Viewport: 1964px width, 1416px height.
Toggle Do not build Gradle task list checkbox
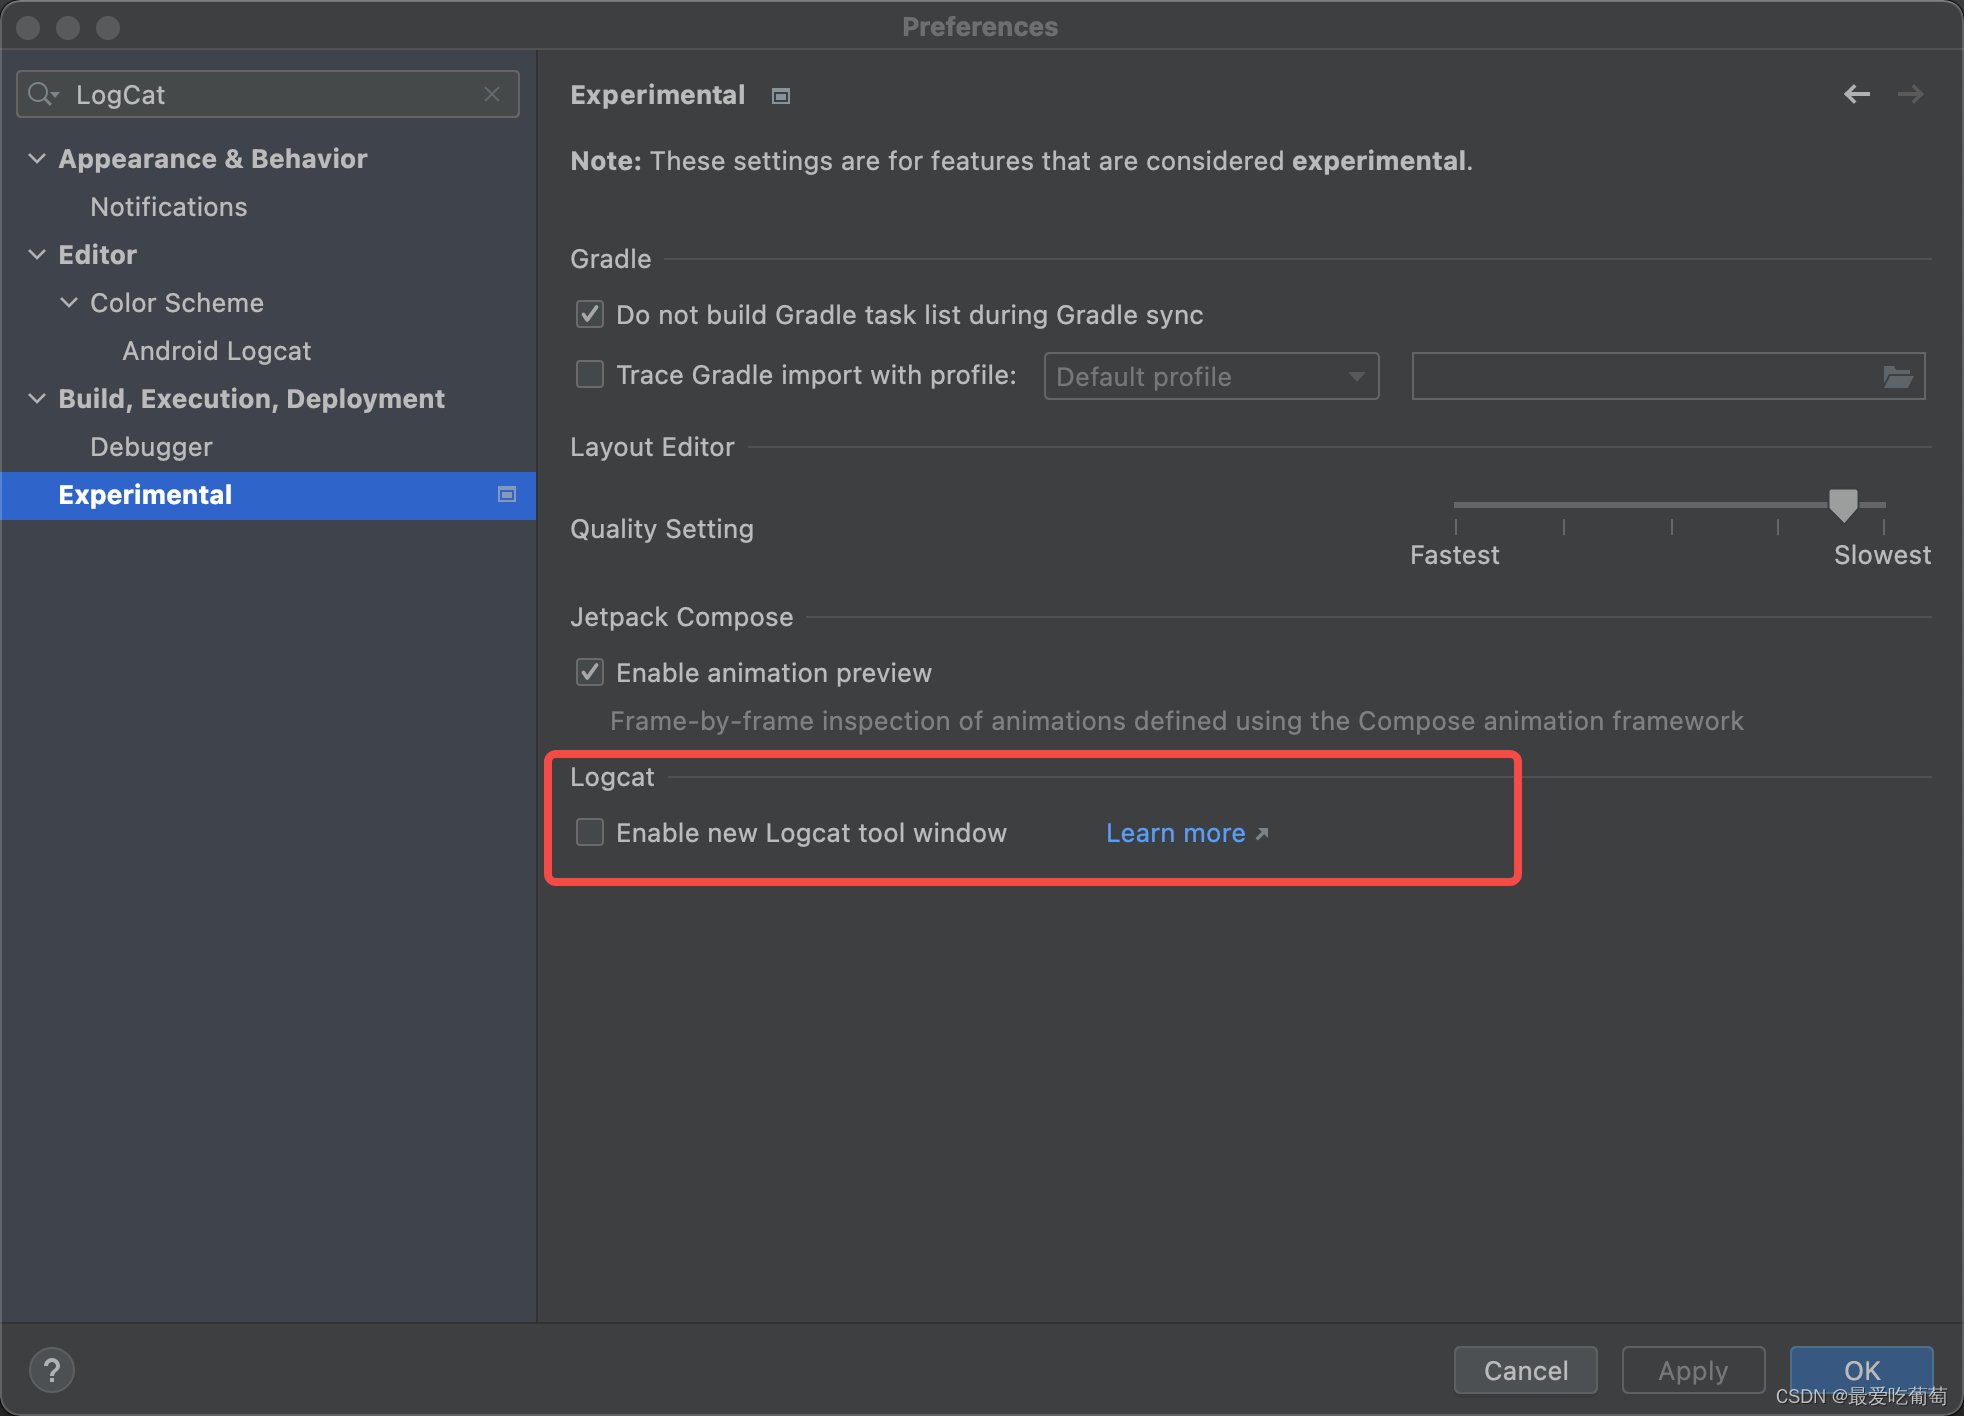coord(593,316)
